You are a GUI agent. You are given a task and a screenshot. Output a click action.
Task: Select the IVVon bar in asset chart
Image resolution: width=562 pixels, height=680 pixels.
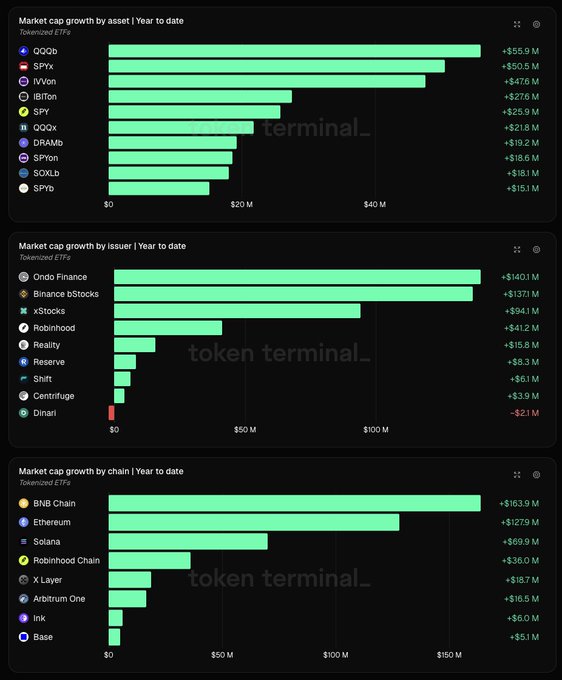[x=267, y=82]
